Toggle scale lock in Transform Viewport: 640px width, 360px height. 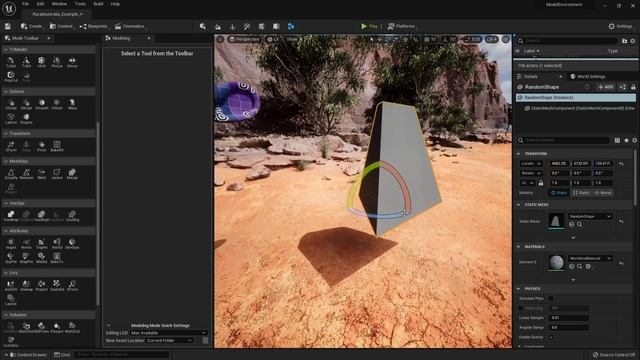(541, 183)
